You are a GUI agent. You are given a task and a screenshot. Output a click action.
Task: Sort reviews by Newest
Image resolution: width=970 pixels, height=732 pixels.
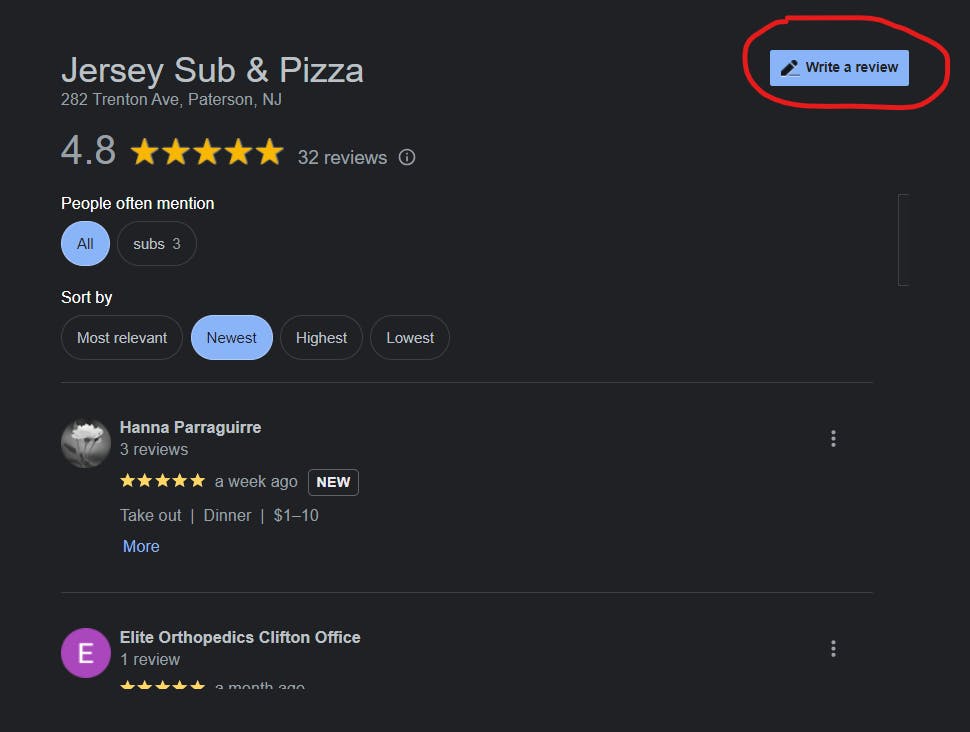point(232,338)
